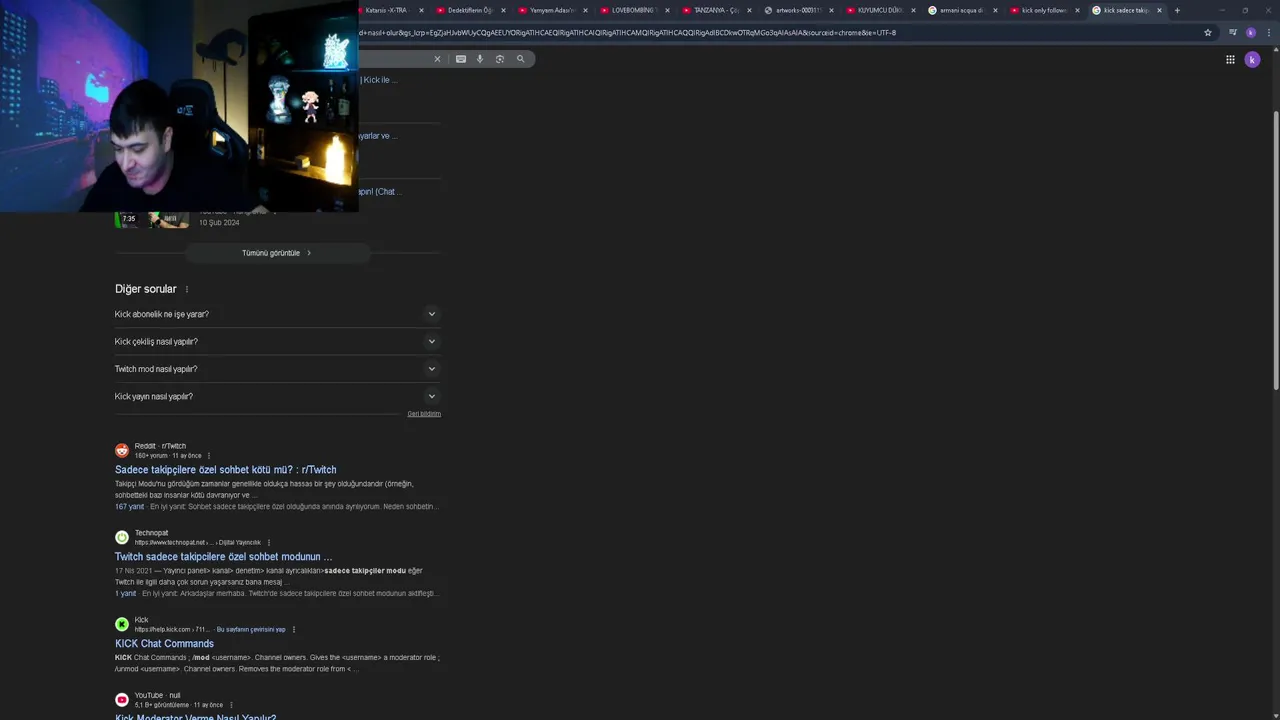Viewport: 1280px width, 720px height.
Task: Click 'Bu sayfanın çevirisini yap' translate link
Action: tap(251, 630)
